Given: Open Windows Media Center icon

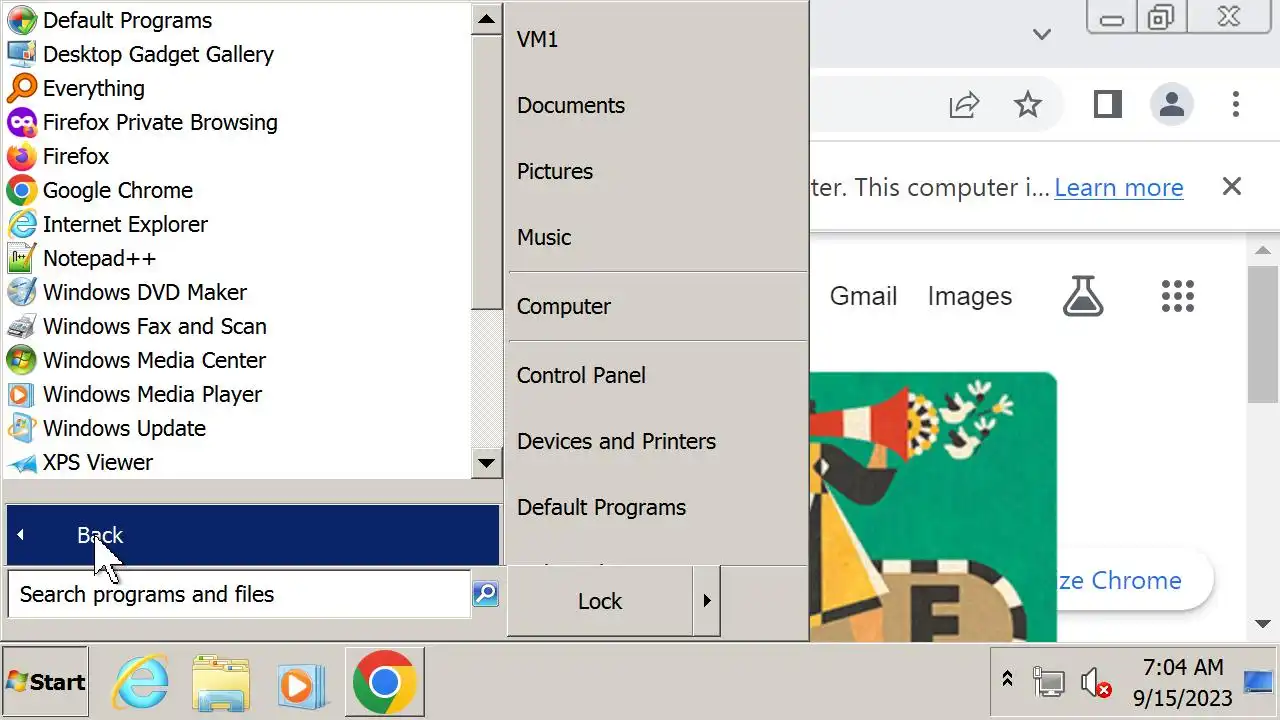Looking at the screenshot, I should click(22, 360).
